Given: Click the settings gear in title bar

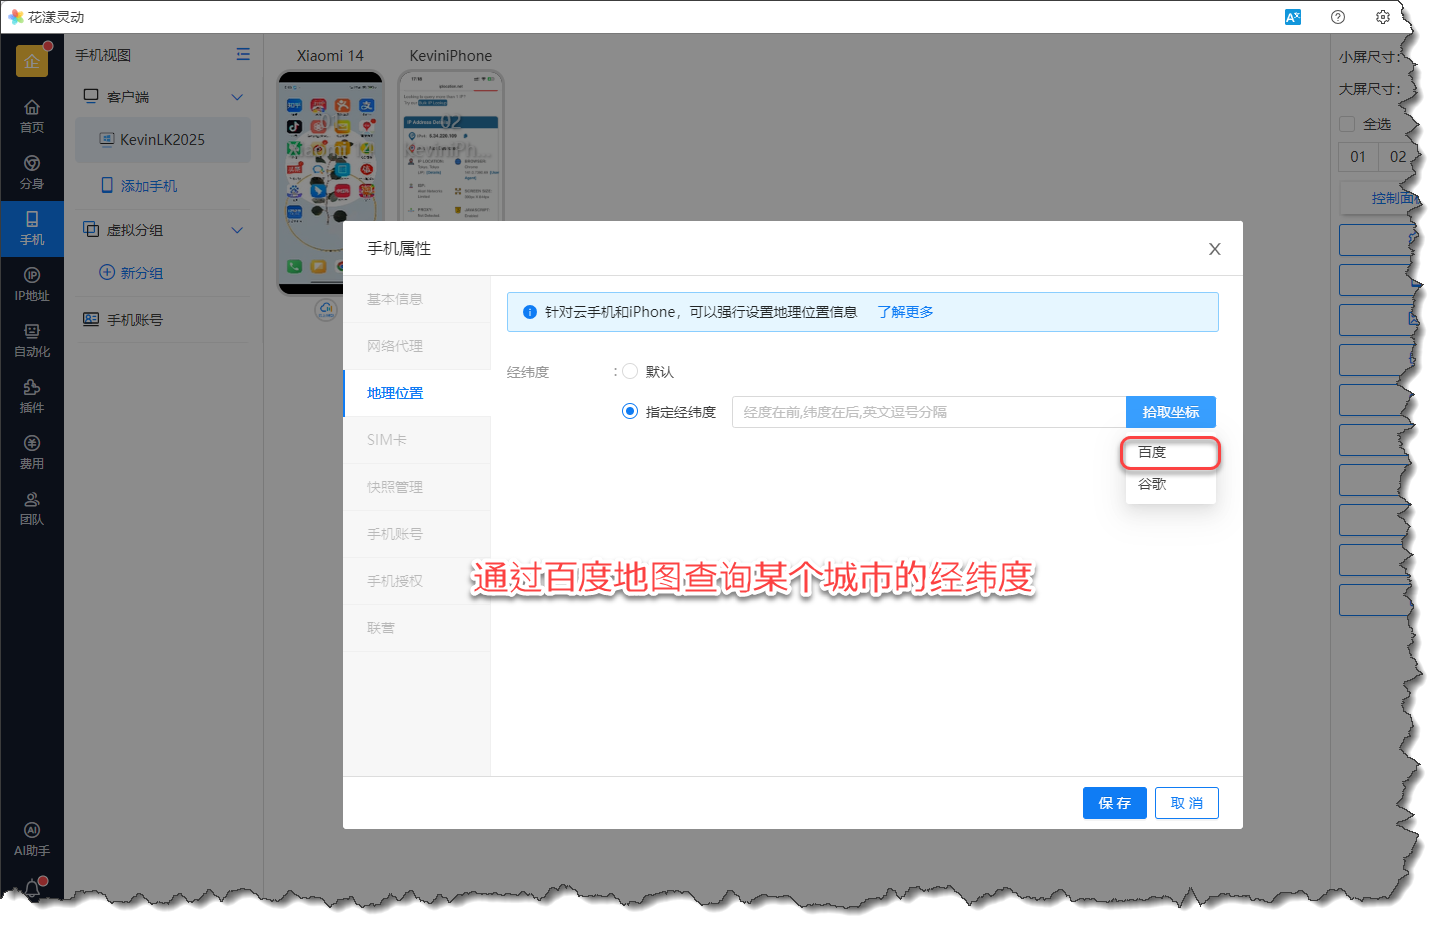Looking at the screenshot, I should click(x=1382, y=17).
